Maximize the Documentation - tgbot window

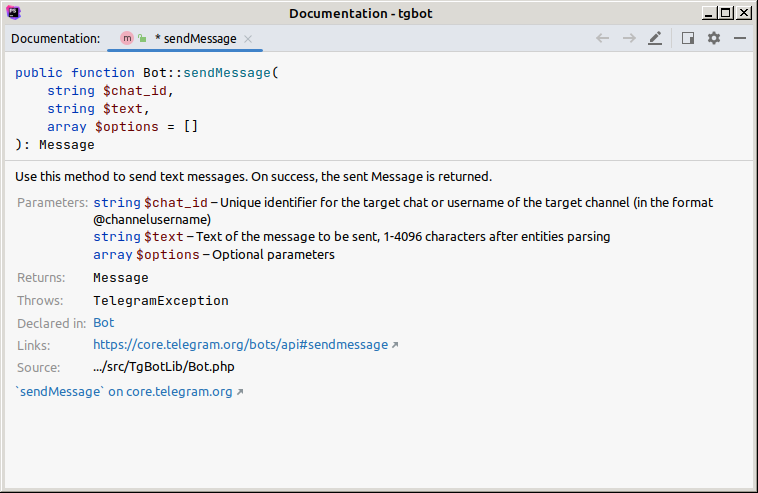click(x=726, y=13)
